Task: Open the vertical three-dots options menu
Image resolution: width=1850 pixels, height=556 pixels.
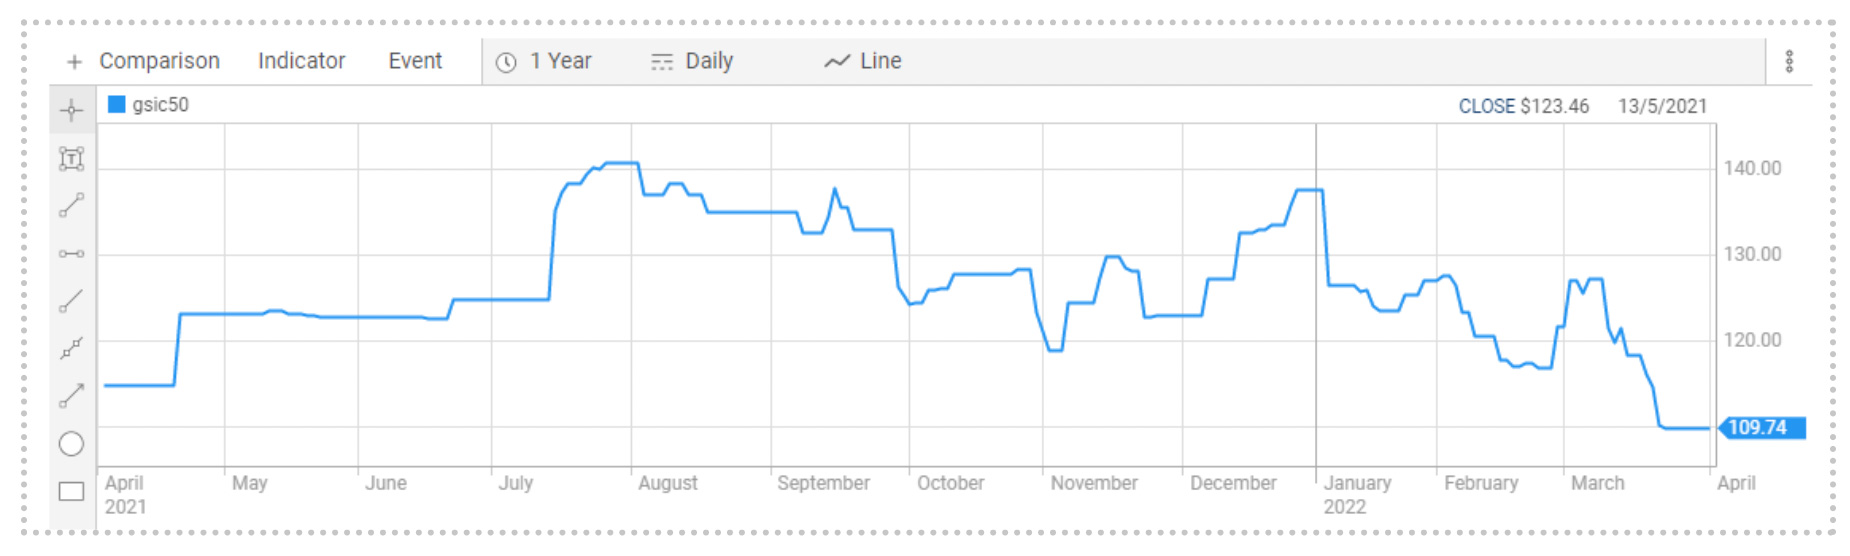Action: (x=1789, y=62)
